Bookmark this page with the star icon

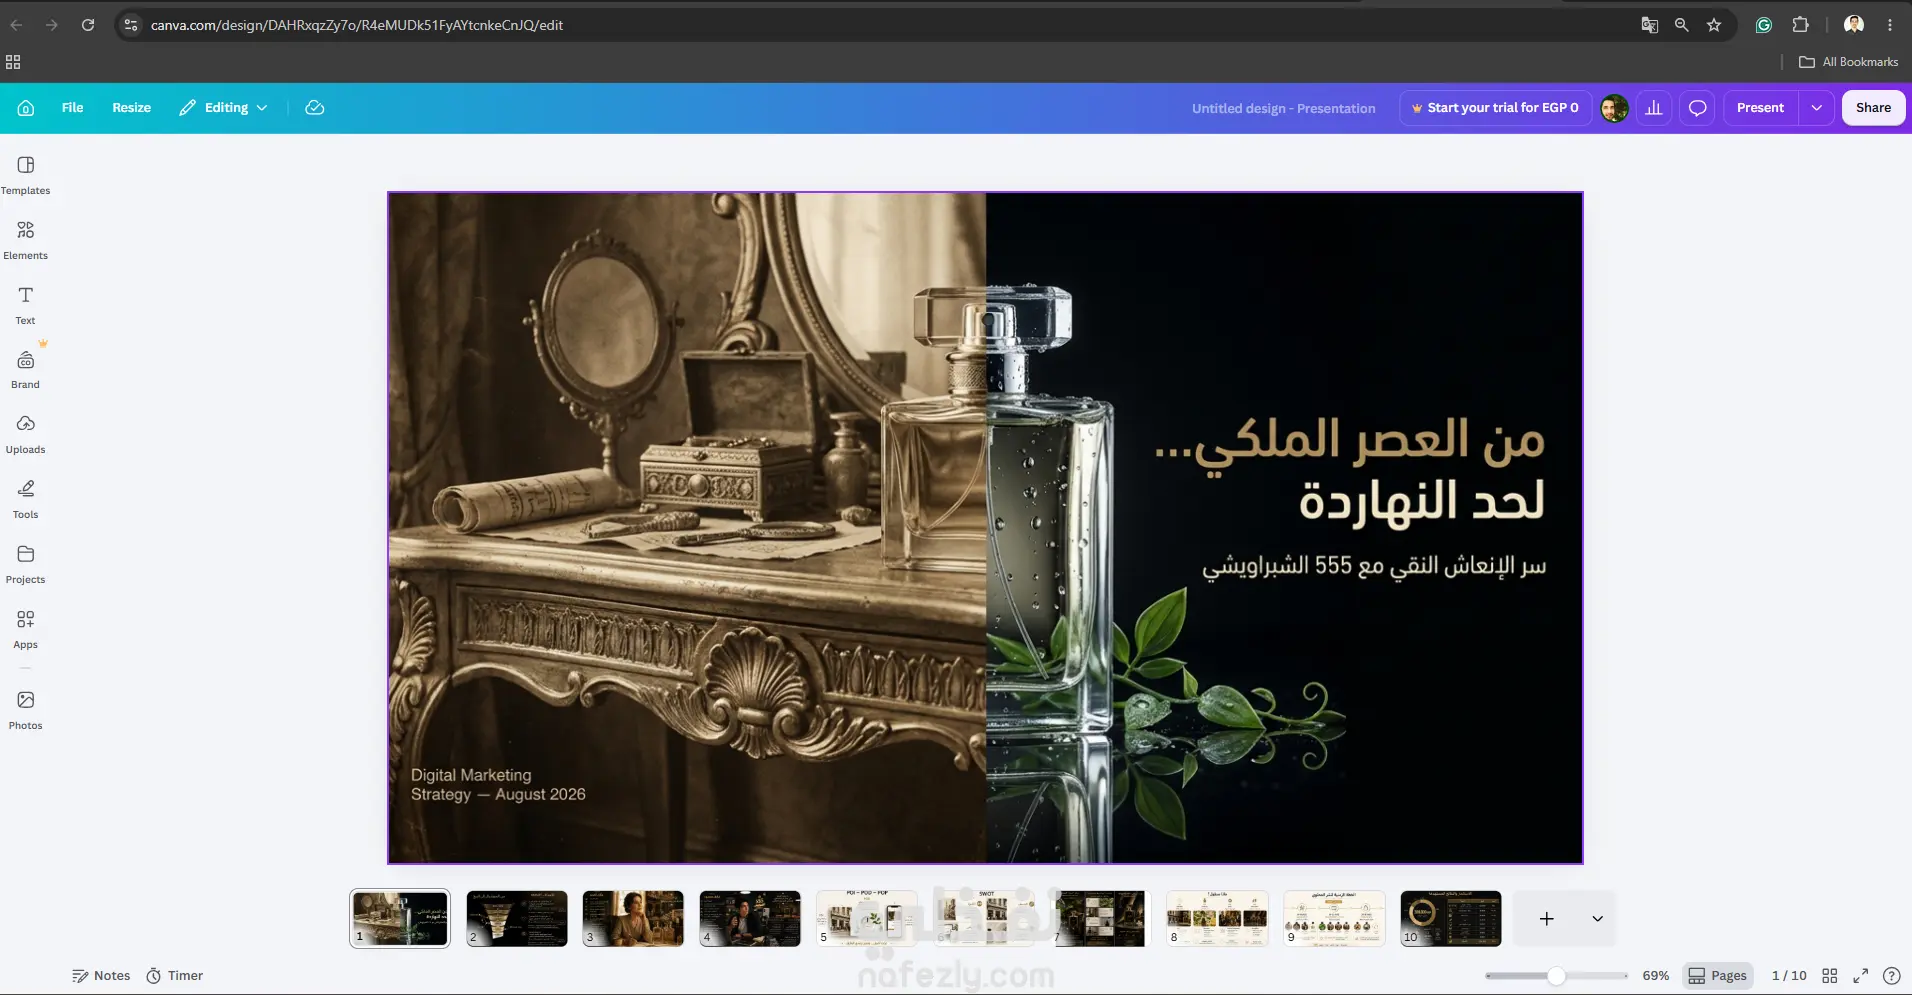click(1714, 25)
